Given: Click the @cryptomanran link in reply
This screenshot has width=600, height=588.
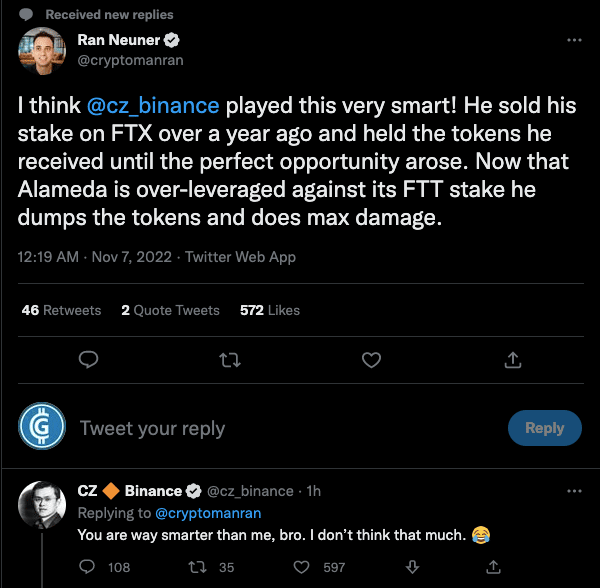Looking at the screenshot, I should coord(207,513).
